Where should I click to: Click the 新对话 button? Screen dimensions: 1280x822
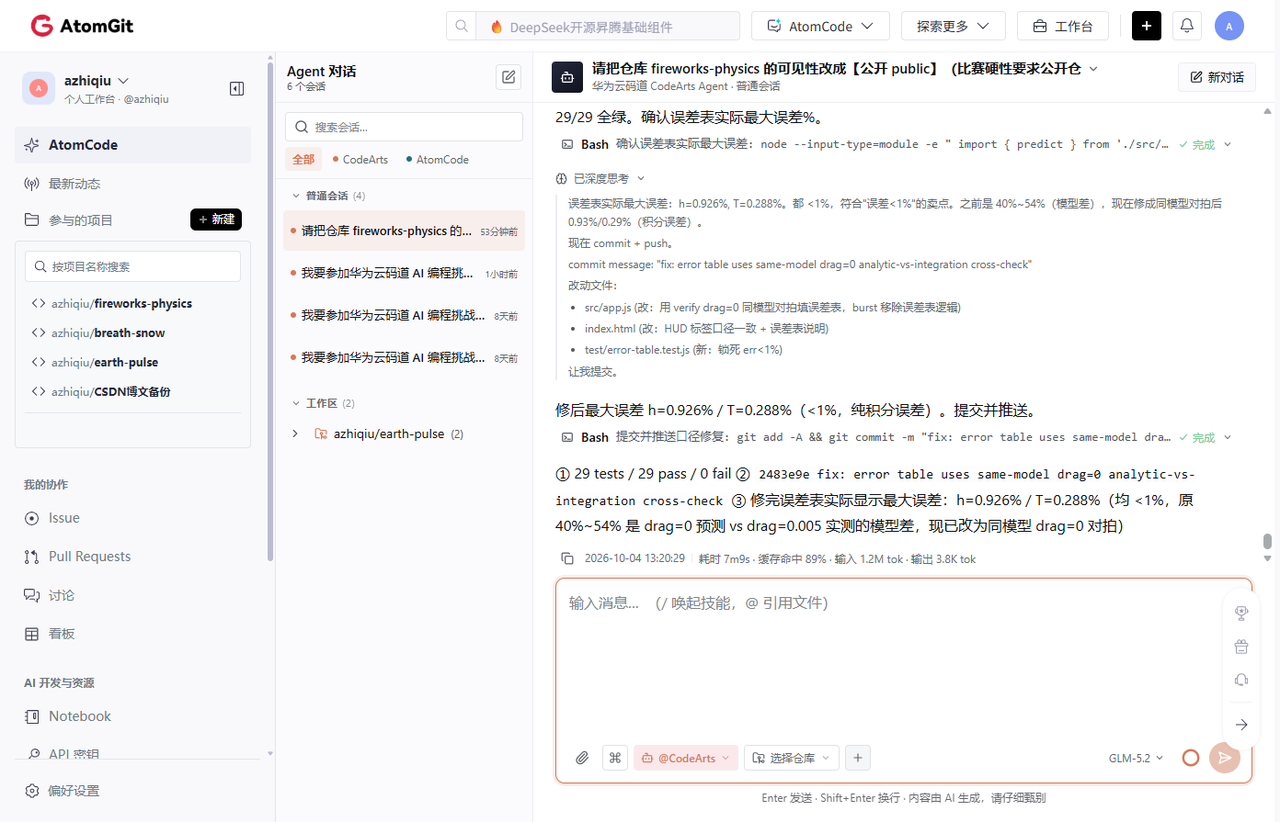click(1217, 77)
